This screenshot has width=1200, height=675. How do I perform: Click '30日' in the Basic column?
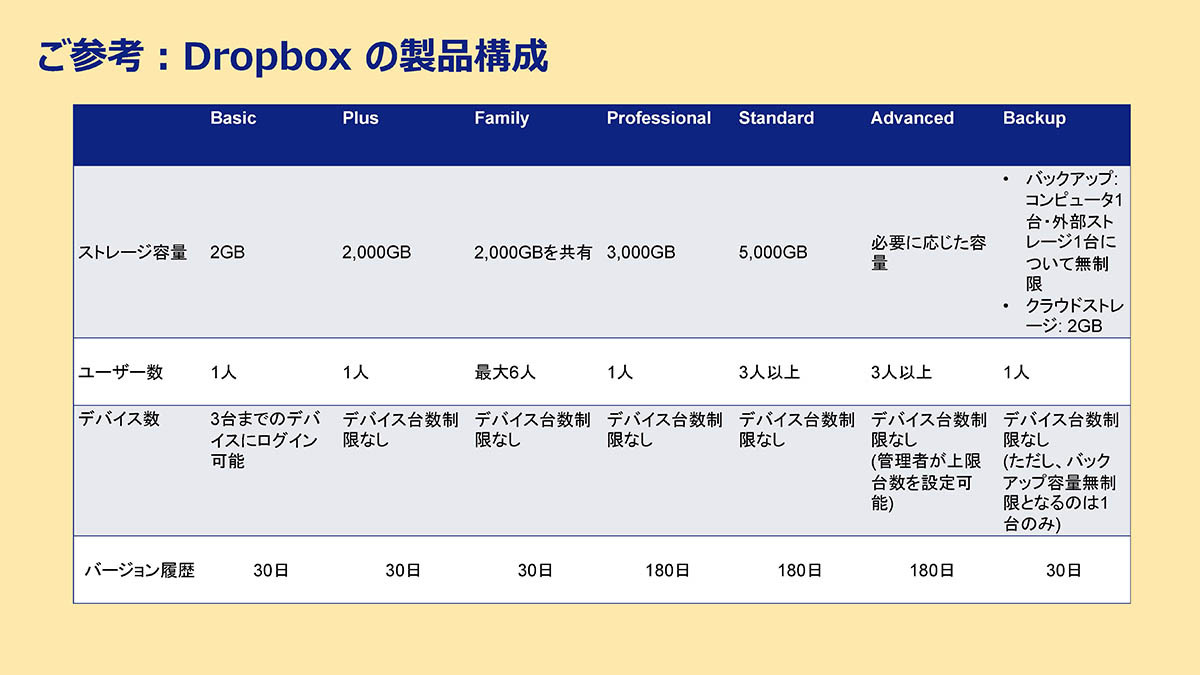pos(271,571)
